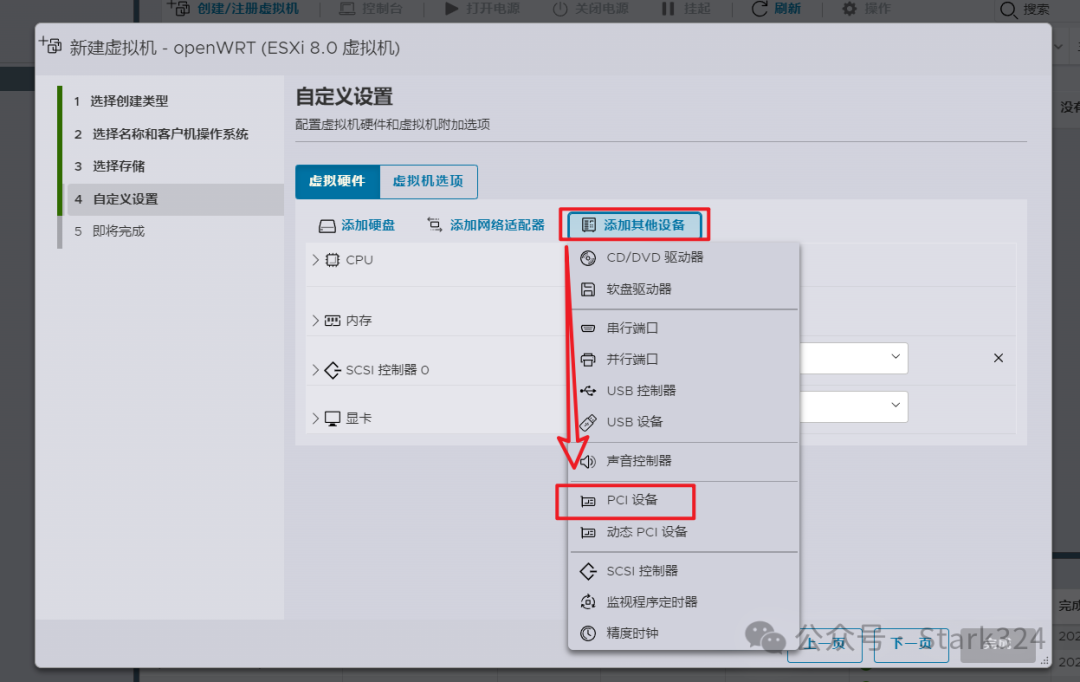
Task: Click the video card monitor icon
Action: click(333, 418)
